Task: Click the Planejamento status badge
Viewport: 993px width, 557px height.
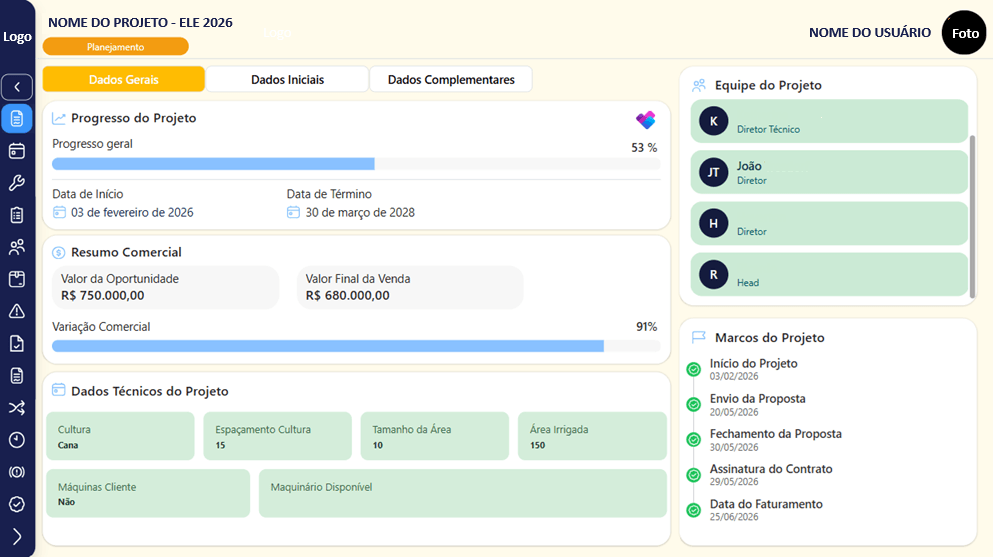Action: click(115, 47)
